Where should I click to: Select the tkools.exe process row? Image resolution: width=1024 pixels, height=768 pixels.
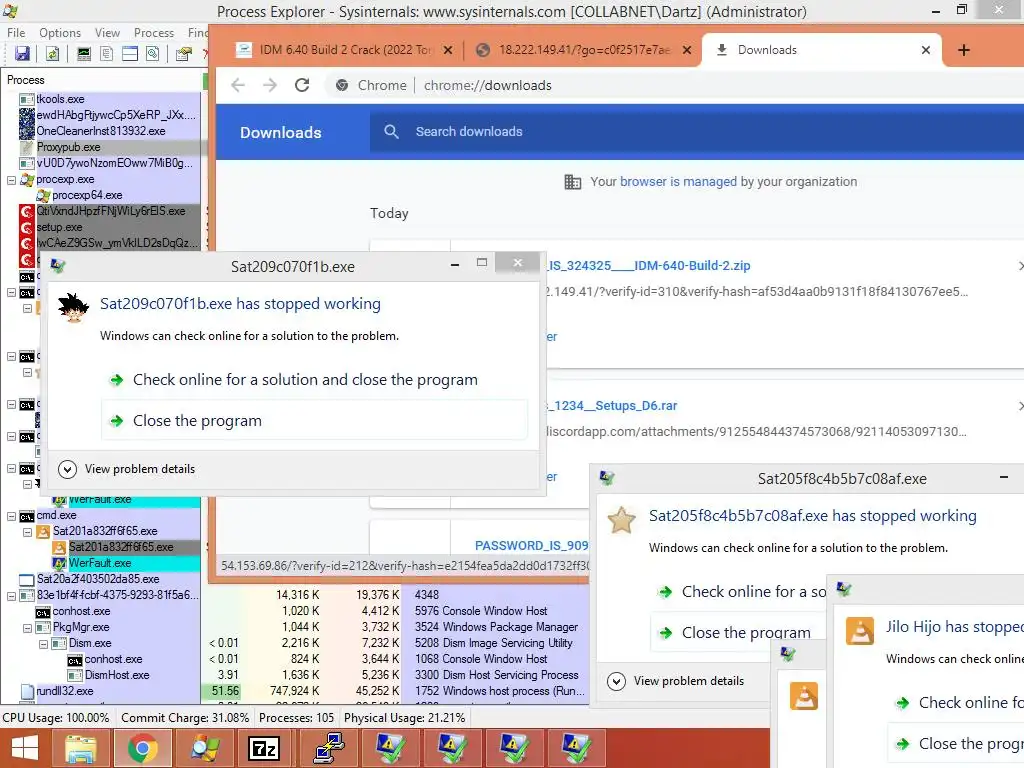tap(108, 99)
